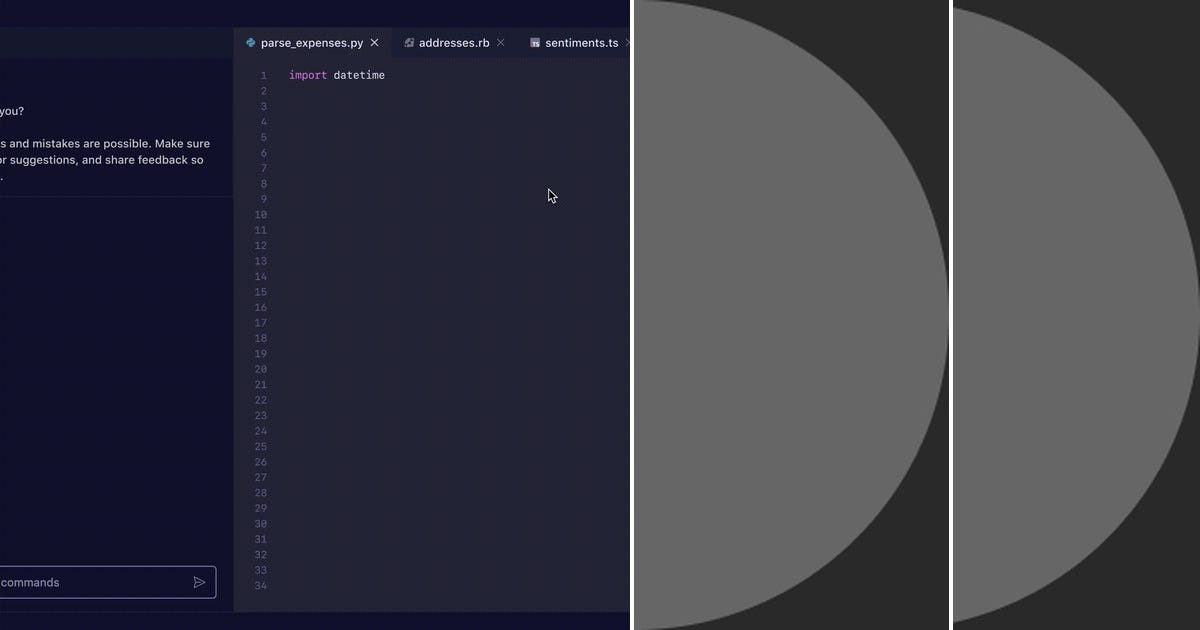Screen dimensions: 1200x630
Task: Click line number 1 in the gutter
Action: tap(263, 74)
